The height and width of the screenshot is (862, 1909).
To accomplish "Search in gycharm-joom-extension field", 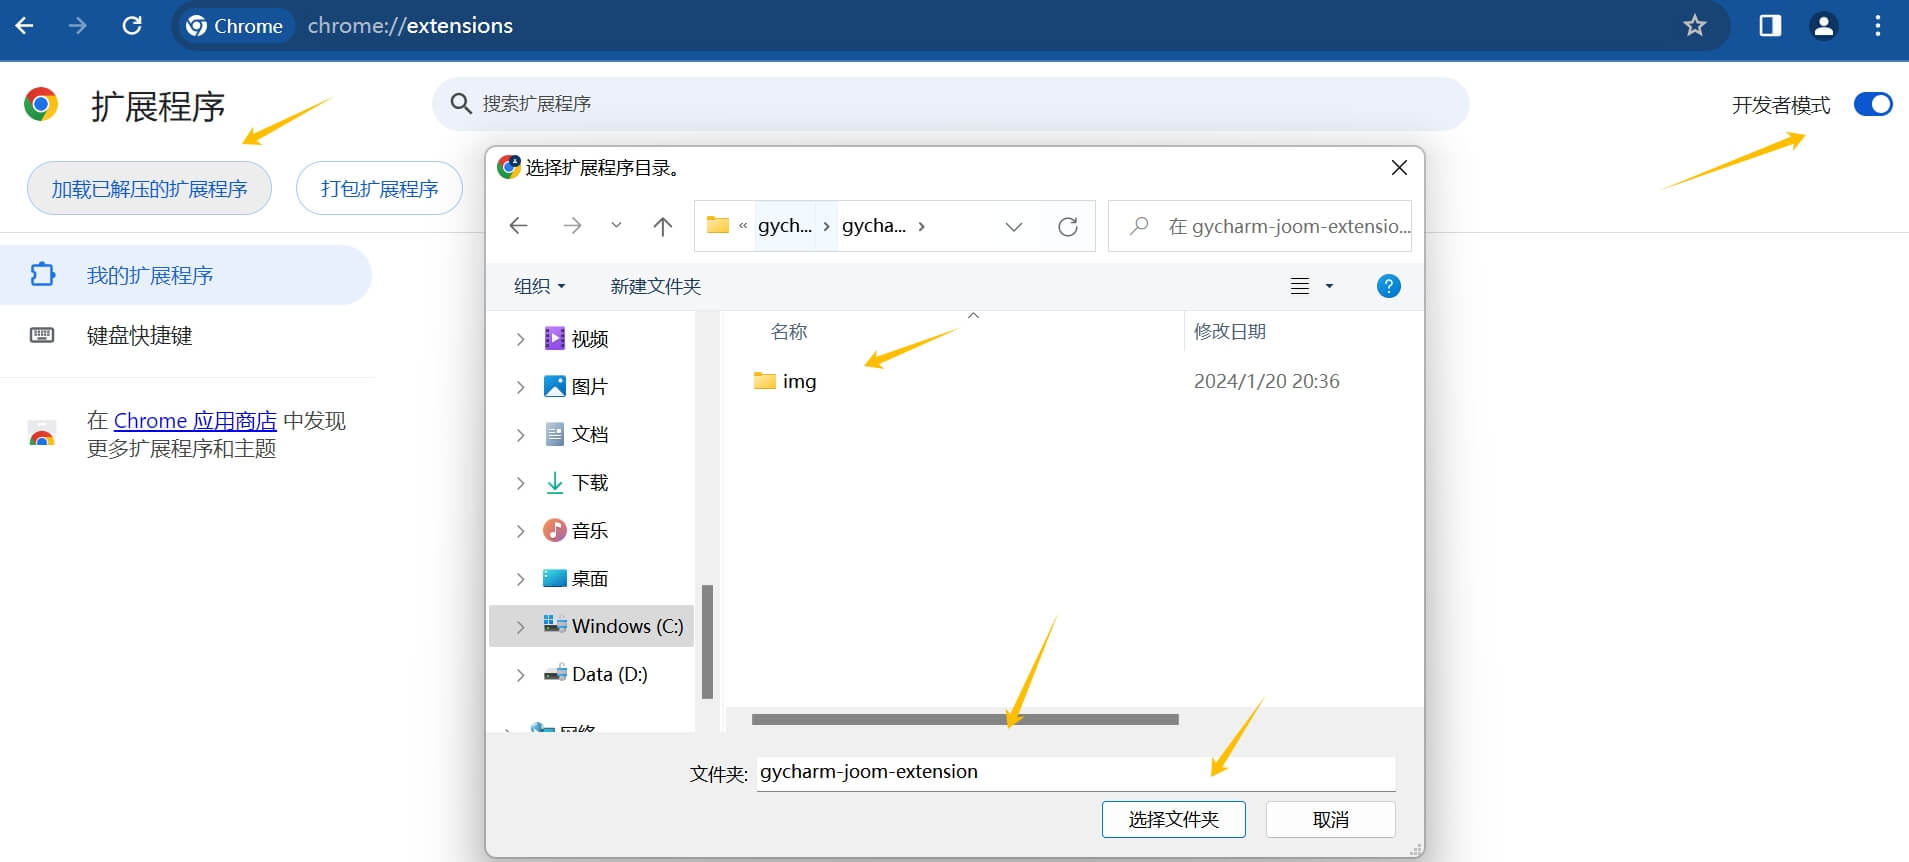I will coord(1260,226).
